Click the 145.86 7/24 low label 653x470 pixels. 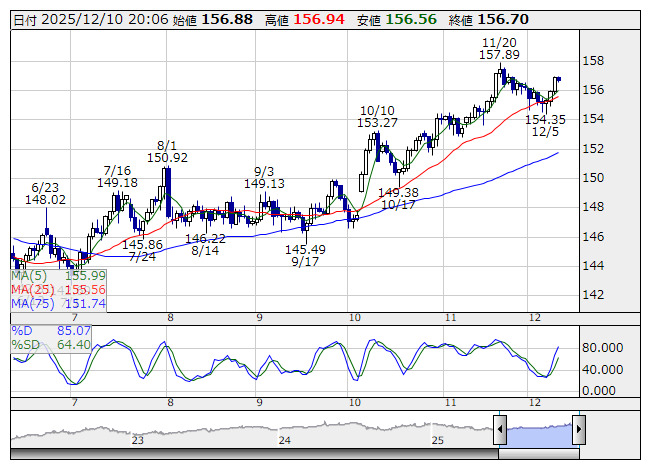click(142, 250)
